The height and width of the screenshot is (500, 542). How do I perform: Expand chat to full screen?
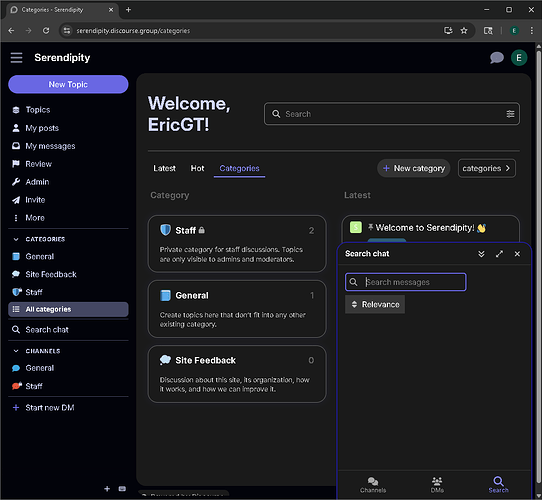[499, 254]
